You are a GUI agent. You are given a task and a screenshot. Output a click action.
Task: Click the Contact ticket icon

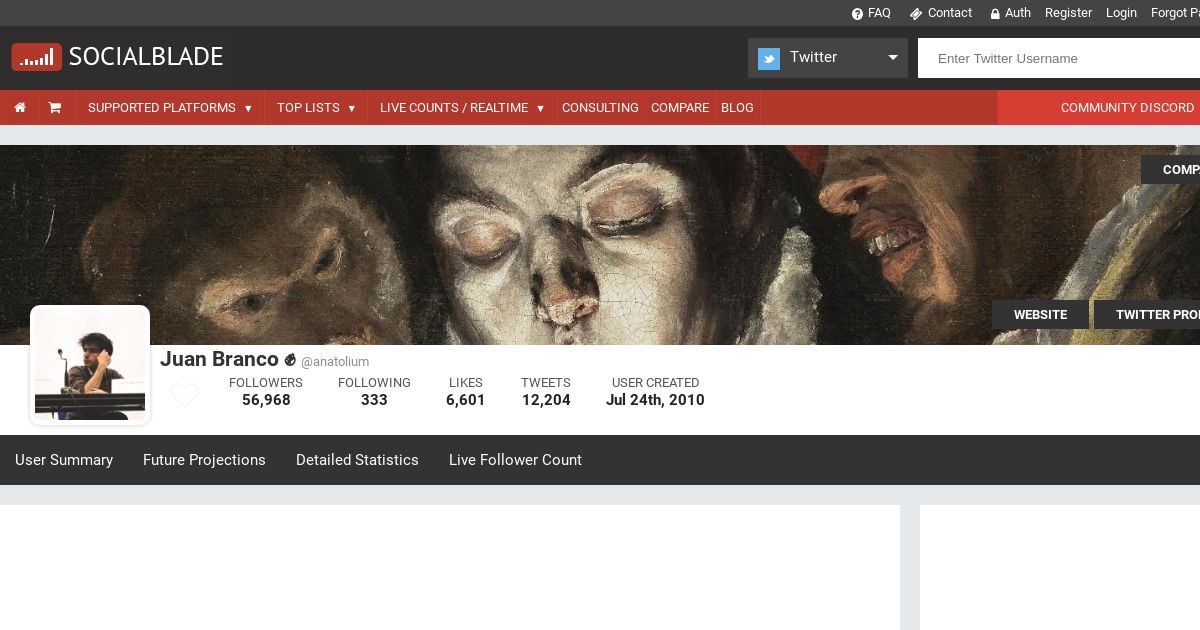[x=915, y=14]
